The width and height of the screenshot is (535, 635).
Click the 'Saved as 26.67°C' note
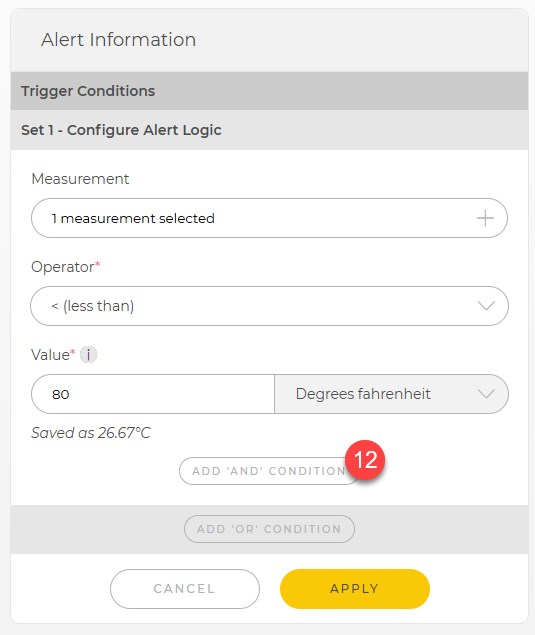pyautogui.click(x=91, y=433)
